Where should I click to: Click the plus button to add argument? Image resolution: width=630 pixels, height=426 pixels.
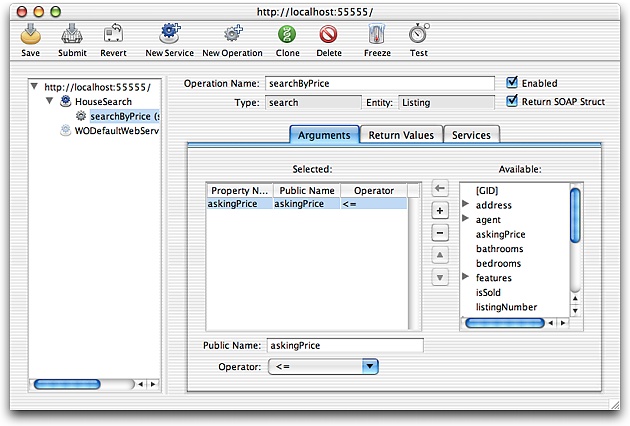click(x=440, y=211)
